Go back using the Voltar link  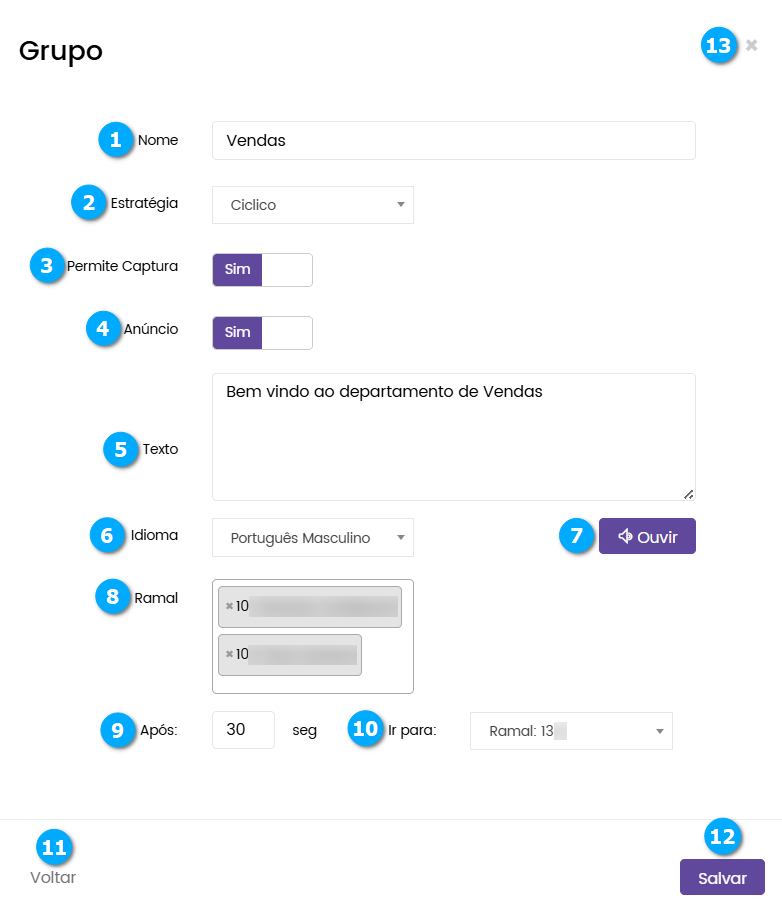(53, 878)
